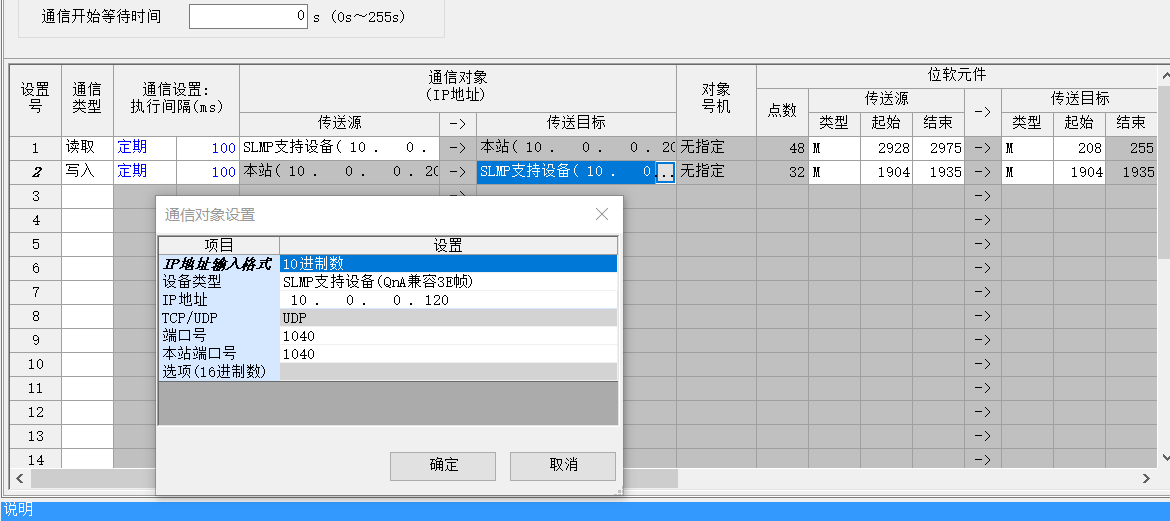Open the 设备类型 SLMP支持设备 setting
The width and height of the screenshot is (1170, 521).
point(448,282)
